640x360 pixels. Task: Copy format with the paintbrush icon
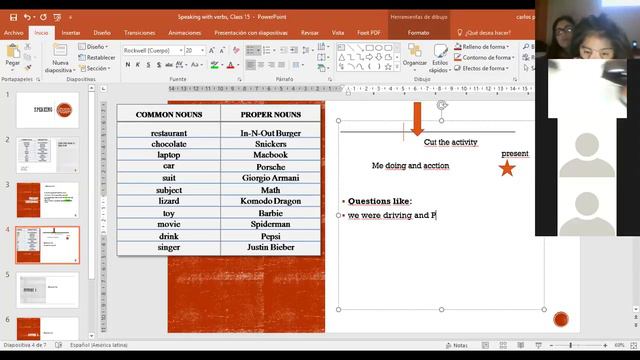point(28,67)
